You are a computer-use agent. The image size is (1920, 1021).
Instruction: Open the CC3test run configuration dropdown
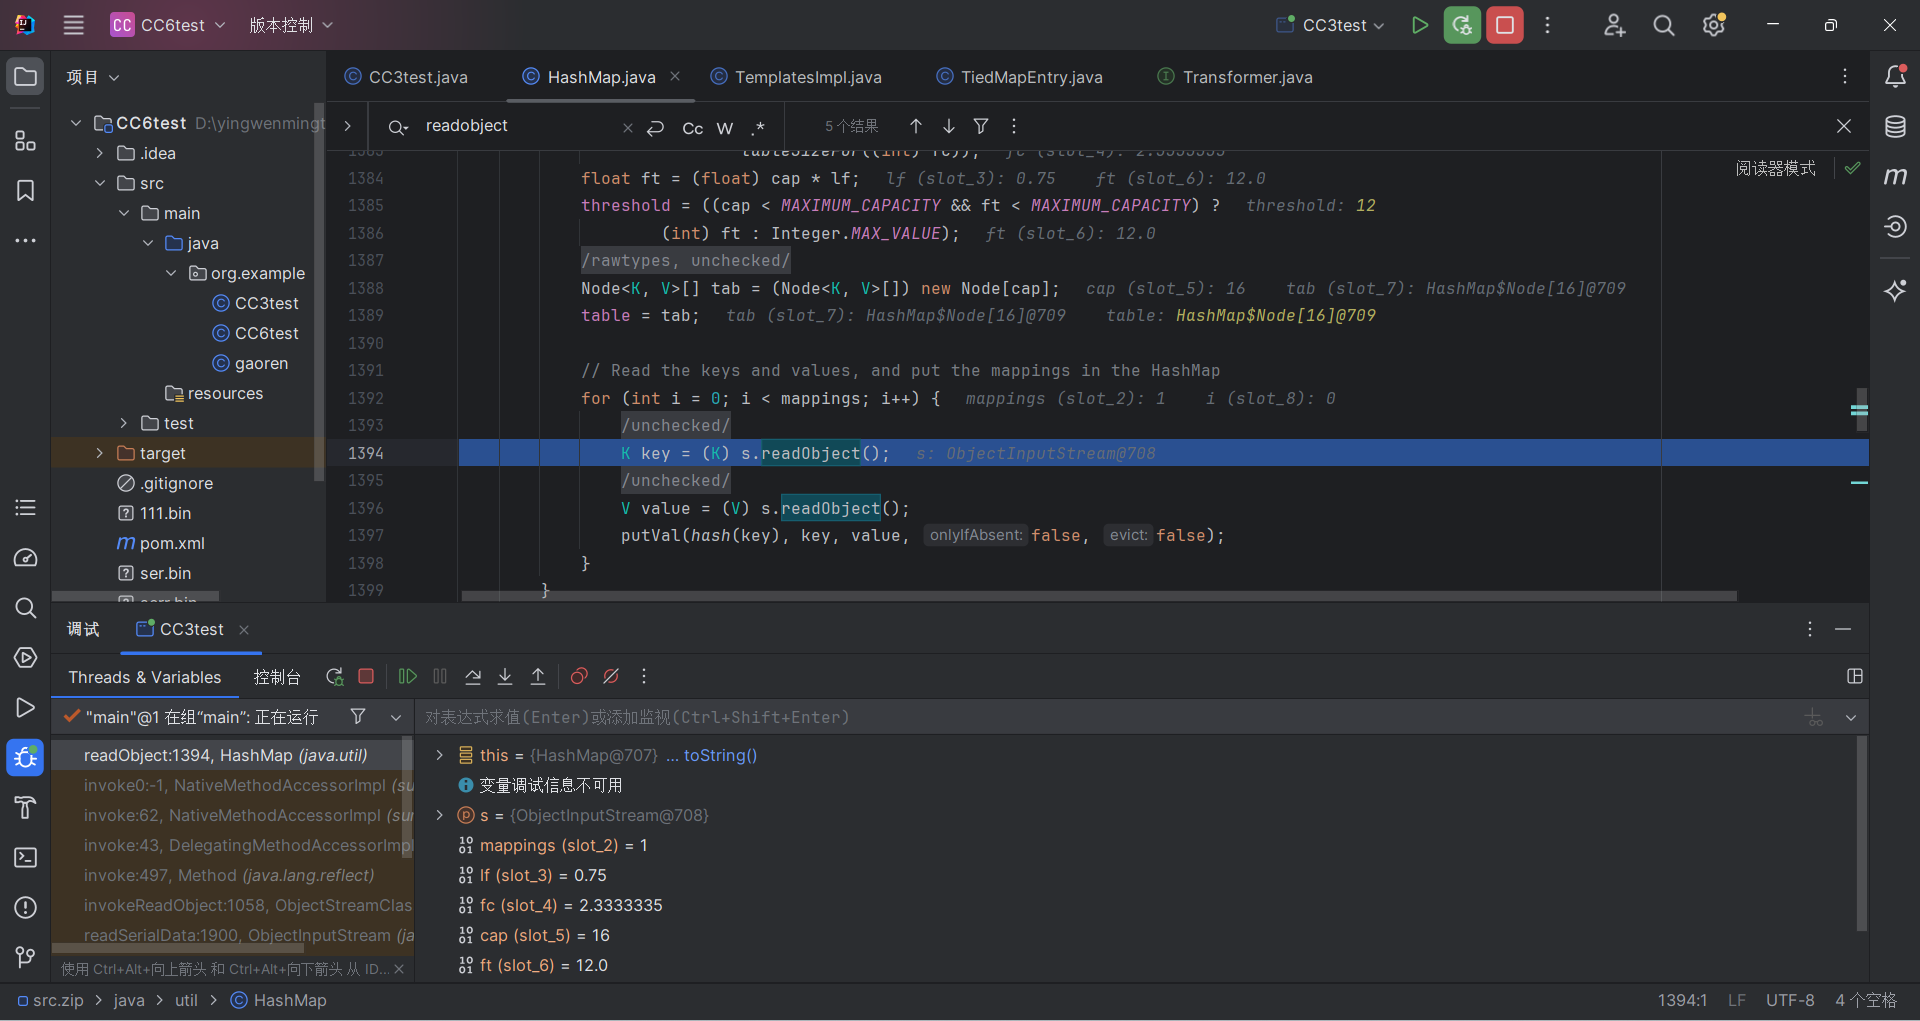1333,25
